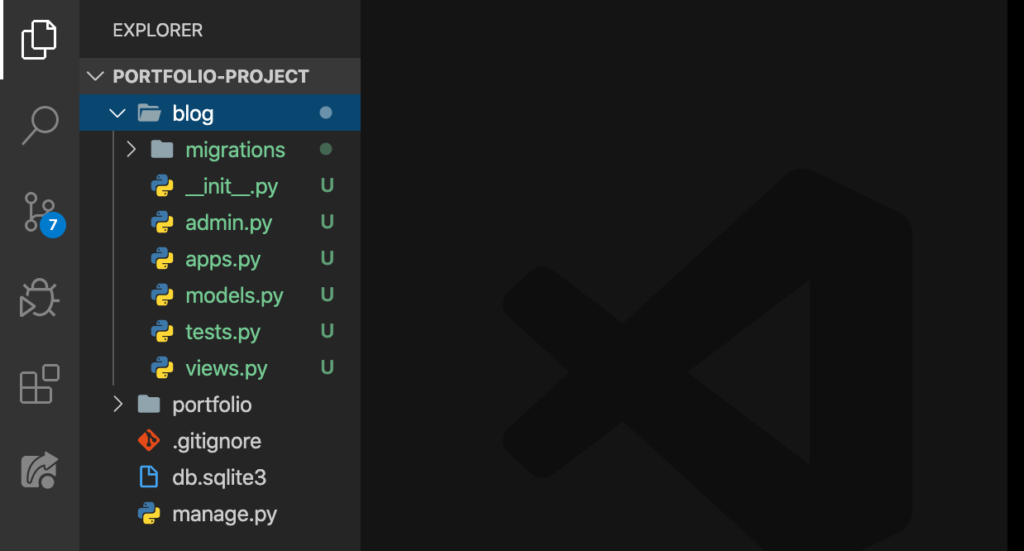Screen dimensions: 1024x551
Task: Click the Python icon beside manage.py
Action: (149, 514)
